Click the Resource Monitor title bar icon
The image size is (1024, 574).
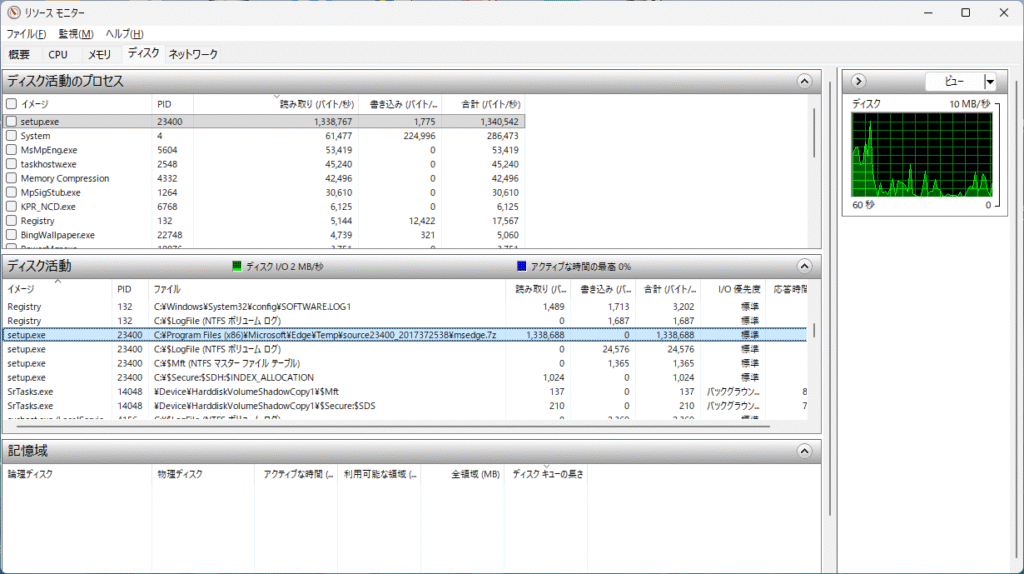tap(13, 12)
